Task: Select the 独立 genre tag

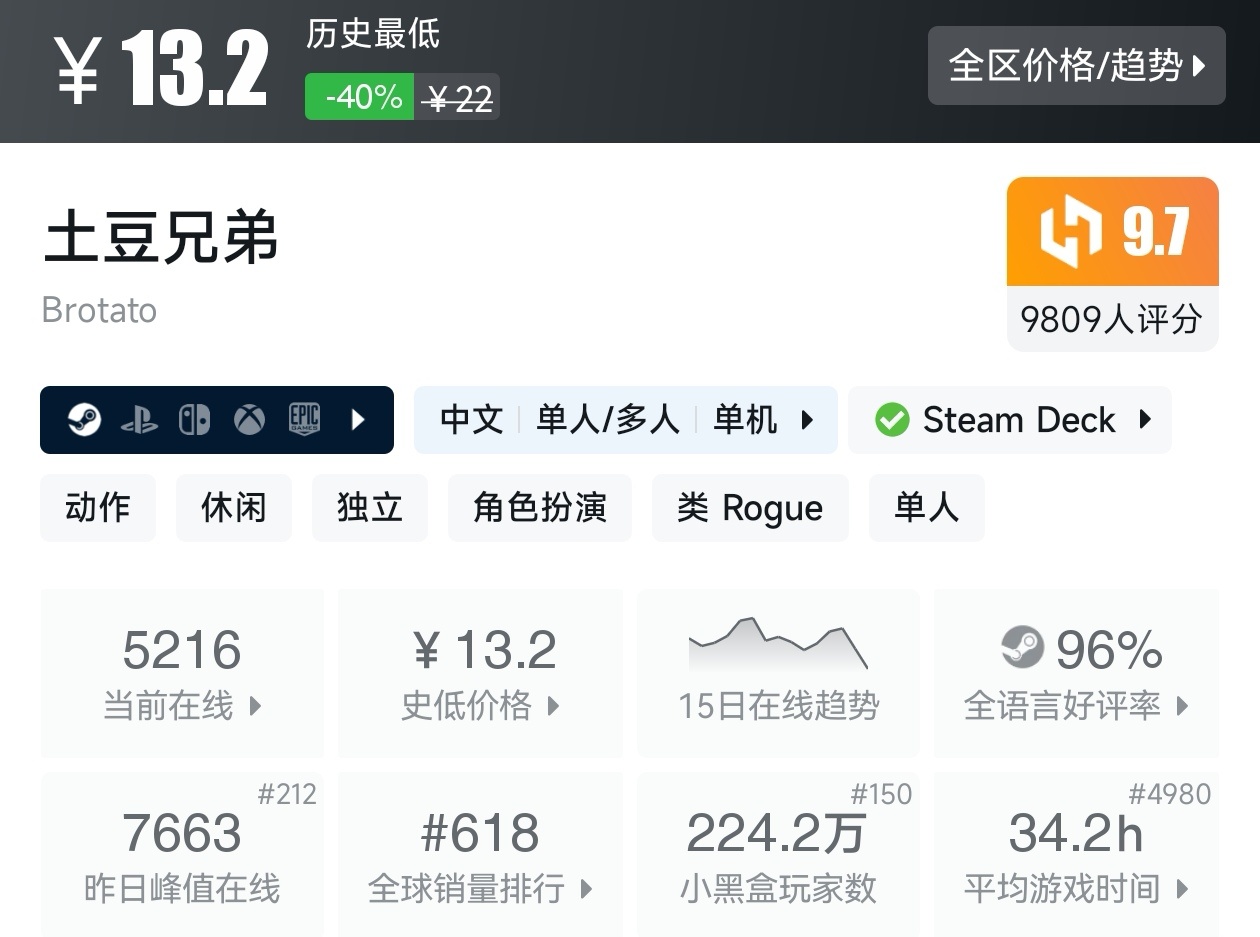Action: point(370,508)
